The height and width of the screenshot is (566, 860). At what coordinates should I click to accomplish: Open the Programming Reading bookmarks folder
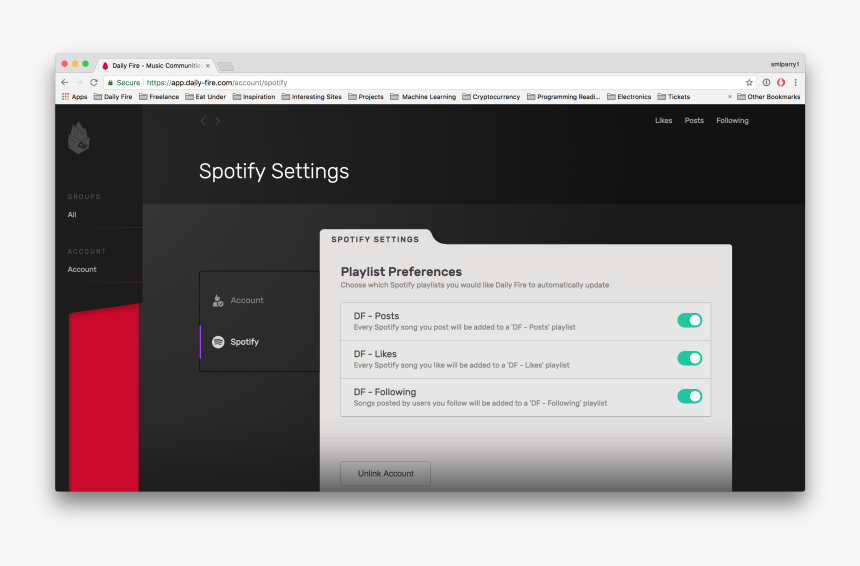point(563,97)
